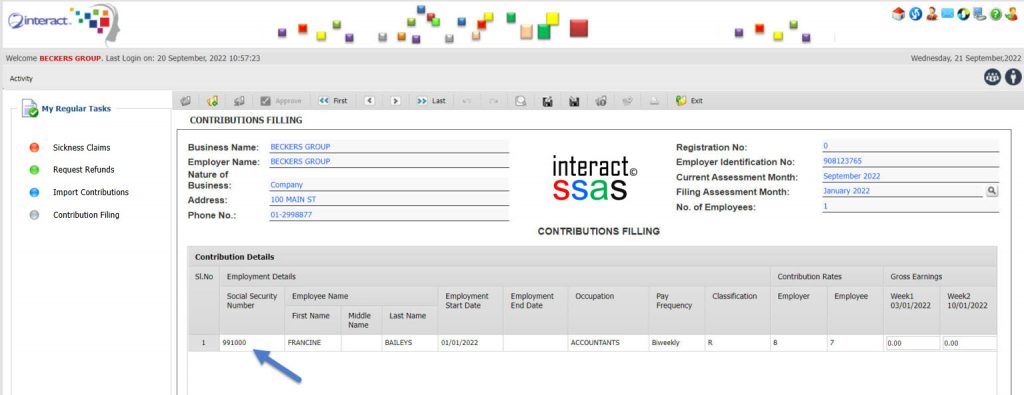Click the Exit toolbar button
The width and height of the screenshot is (1024, 395).
tap(690, 101)
